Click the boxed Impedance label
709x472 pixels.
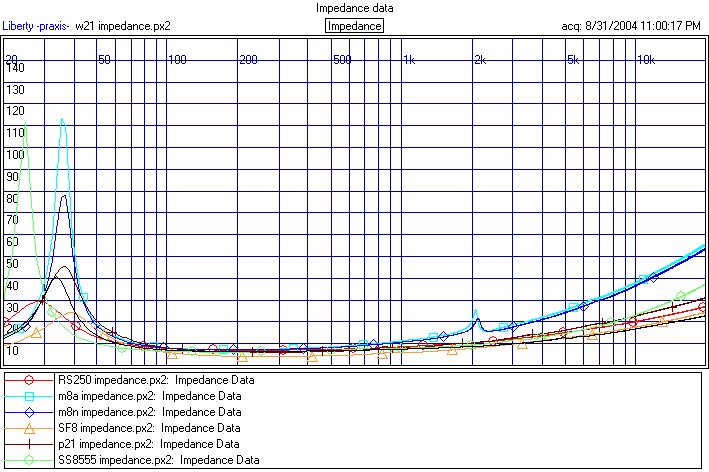(354, 25)
